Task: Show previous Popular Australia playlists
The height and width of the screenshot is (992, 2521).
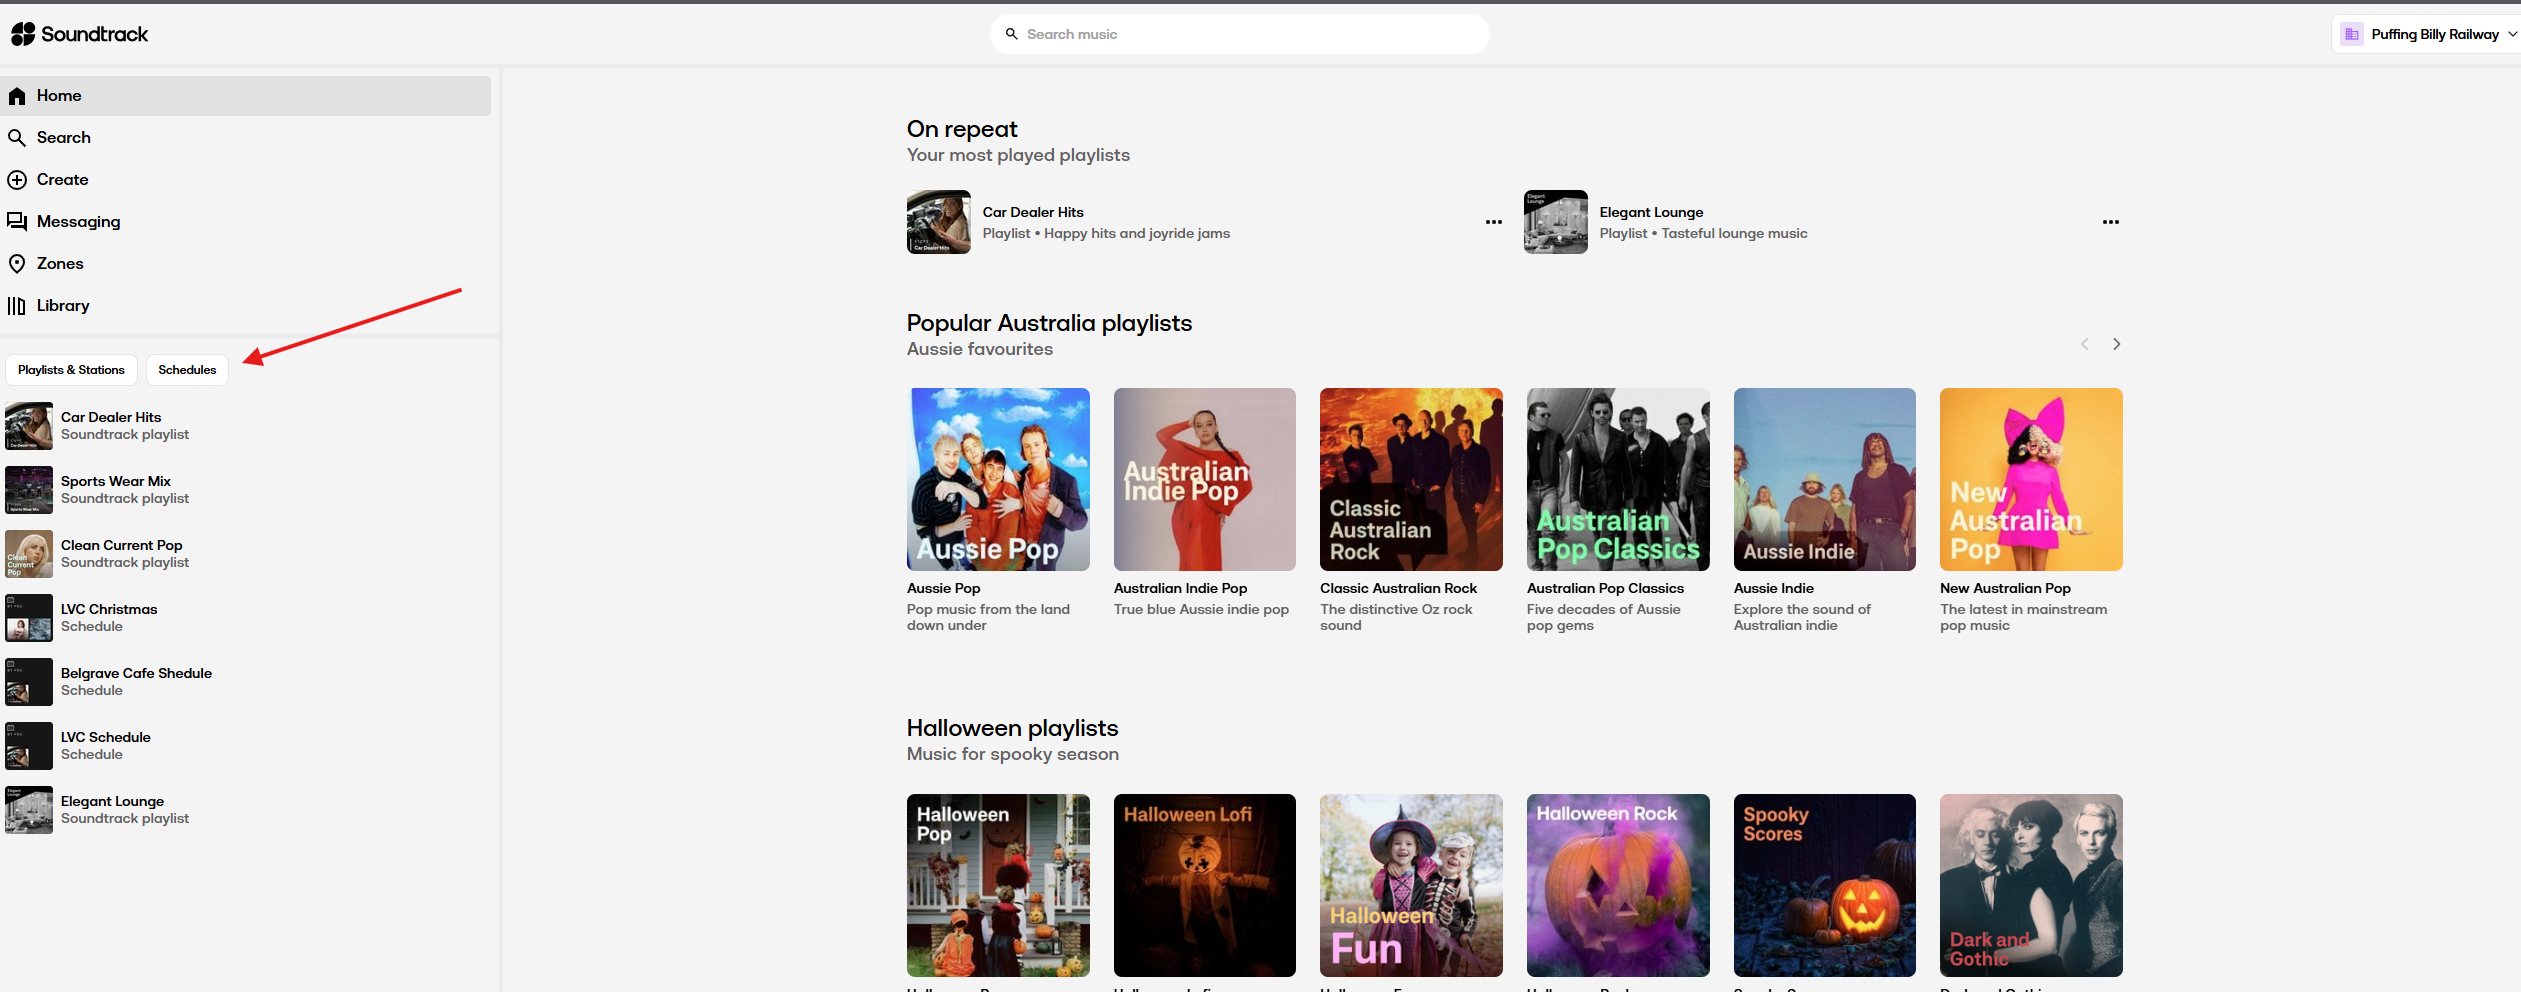Action: pos(2084,344)
